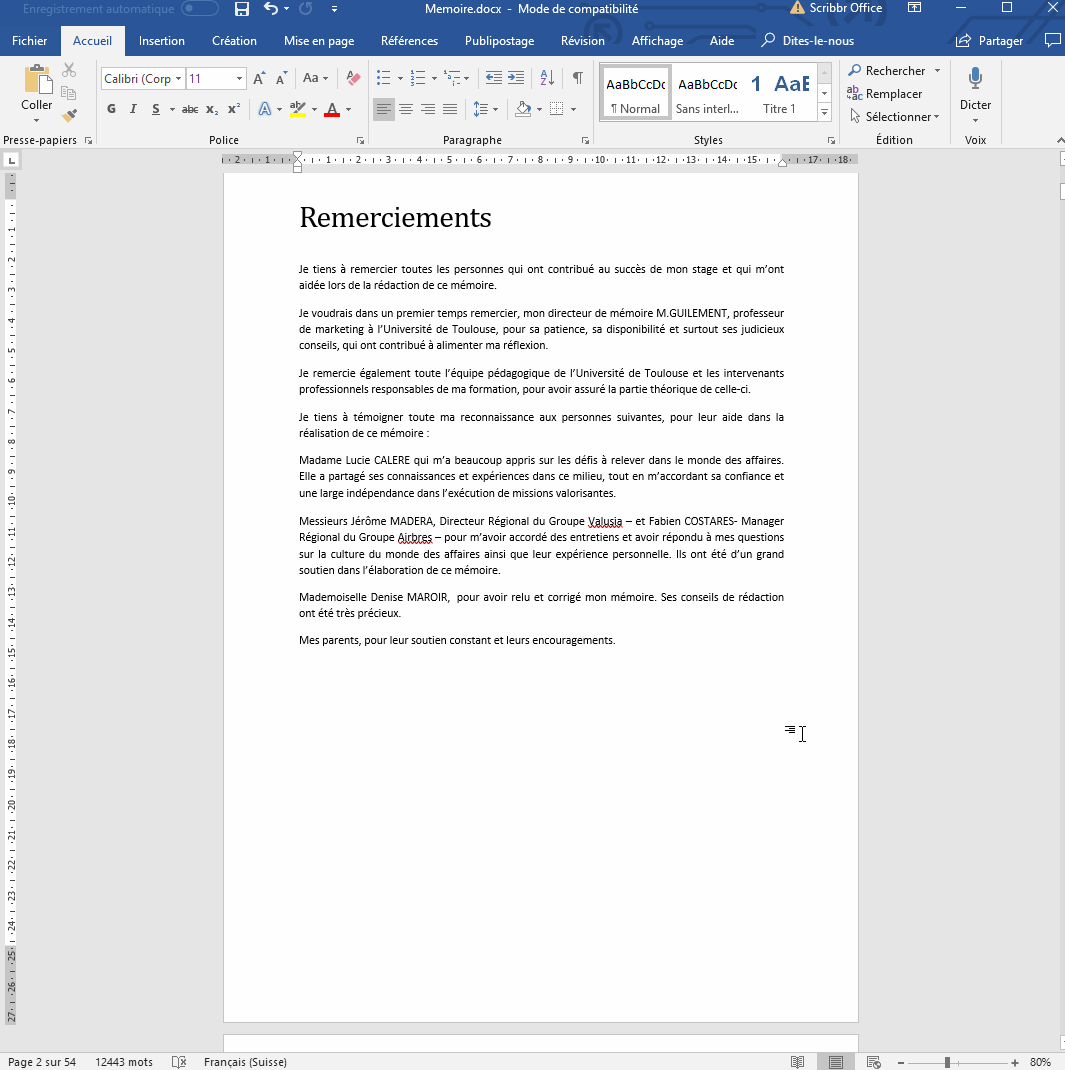The width and height of the screenshot is (1065, 1070).
Task: Toggle italic formatting
Action: (x=133, y=109)
